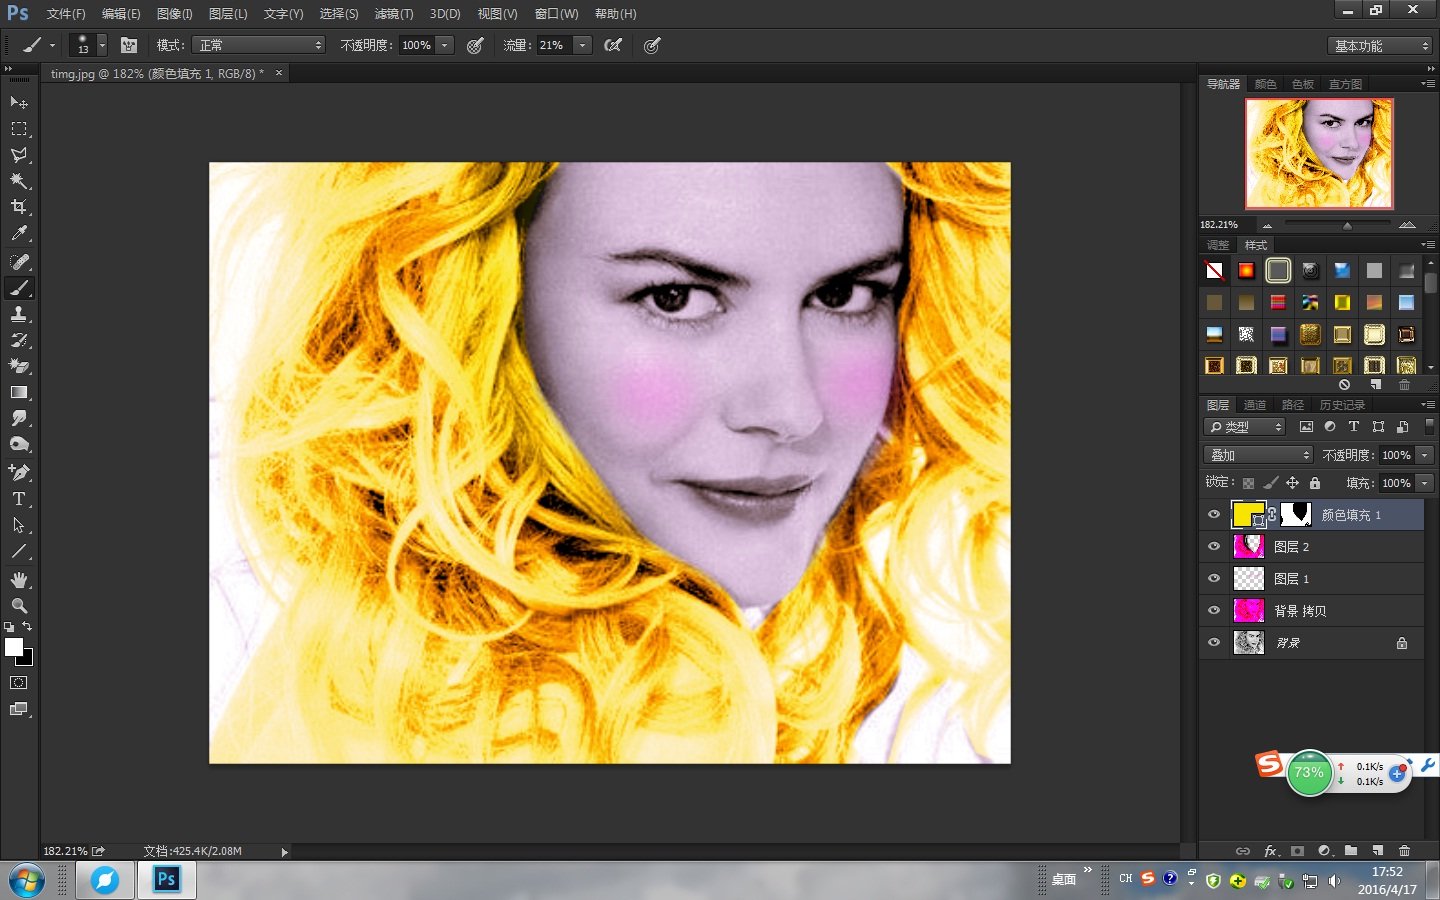Screen dimensions: 1440x900
Task: Lock transparent pixels for current layer
Action: [1247, 483]
